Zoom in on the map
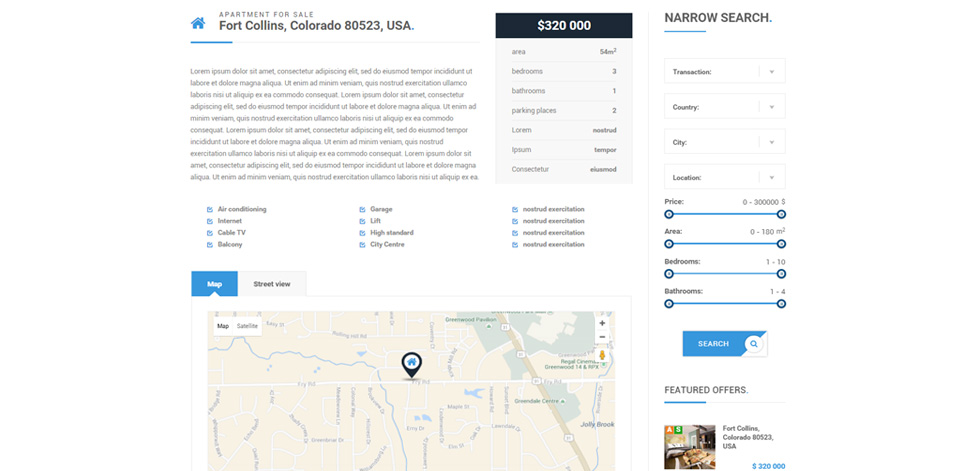Image resolution: width=980 pixels, height=471 pixels. [602, 323]
